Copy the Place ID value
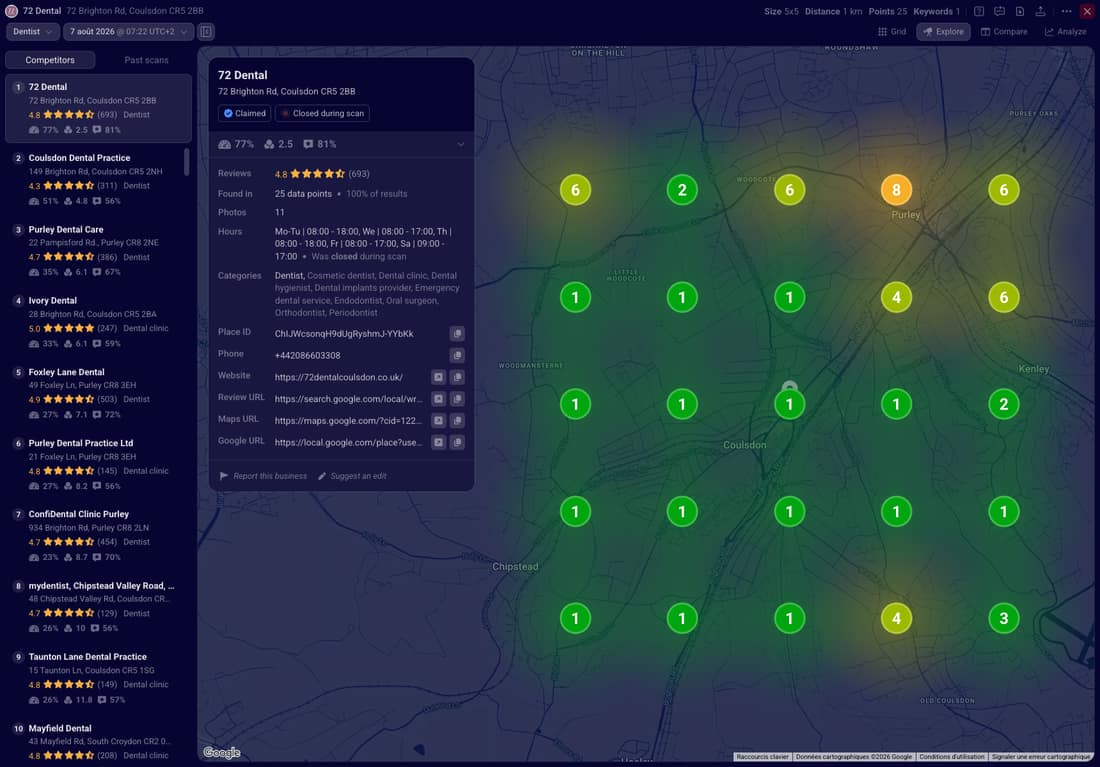The width and height of the screenshot is (1100, 767). tap(457, 333)
